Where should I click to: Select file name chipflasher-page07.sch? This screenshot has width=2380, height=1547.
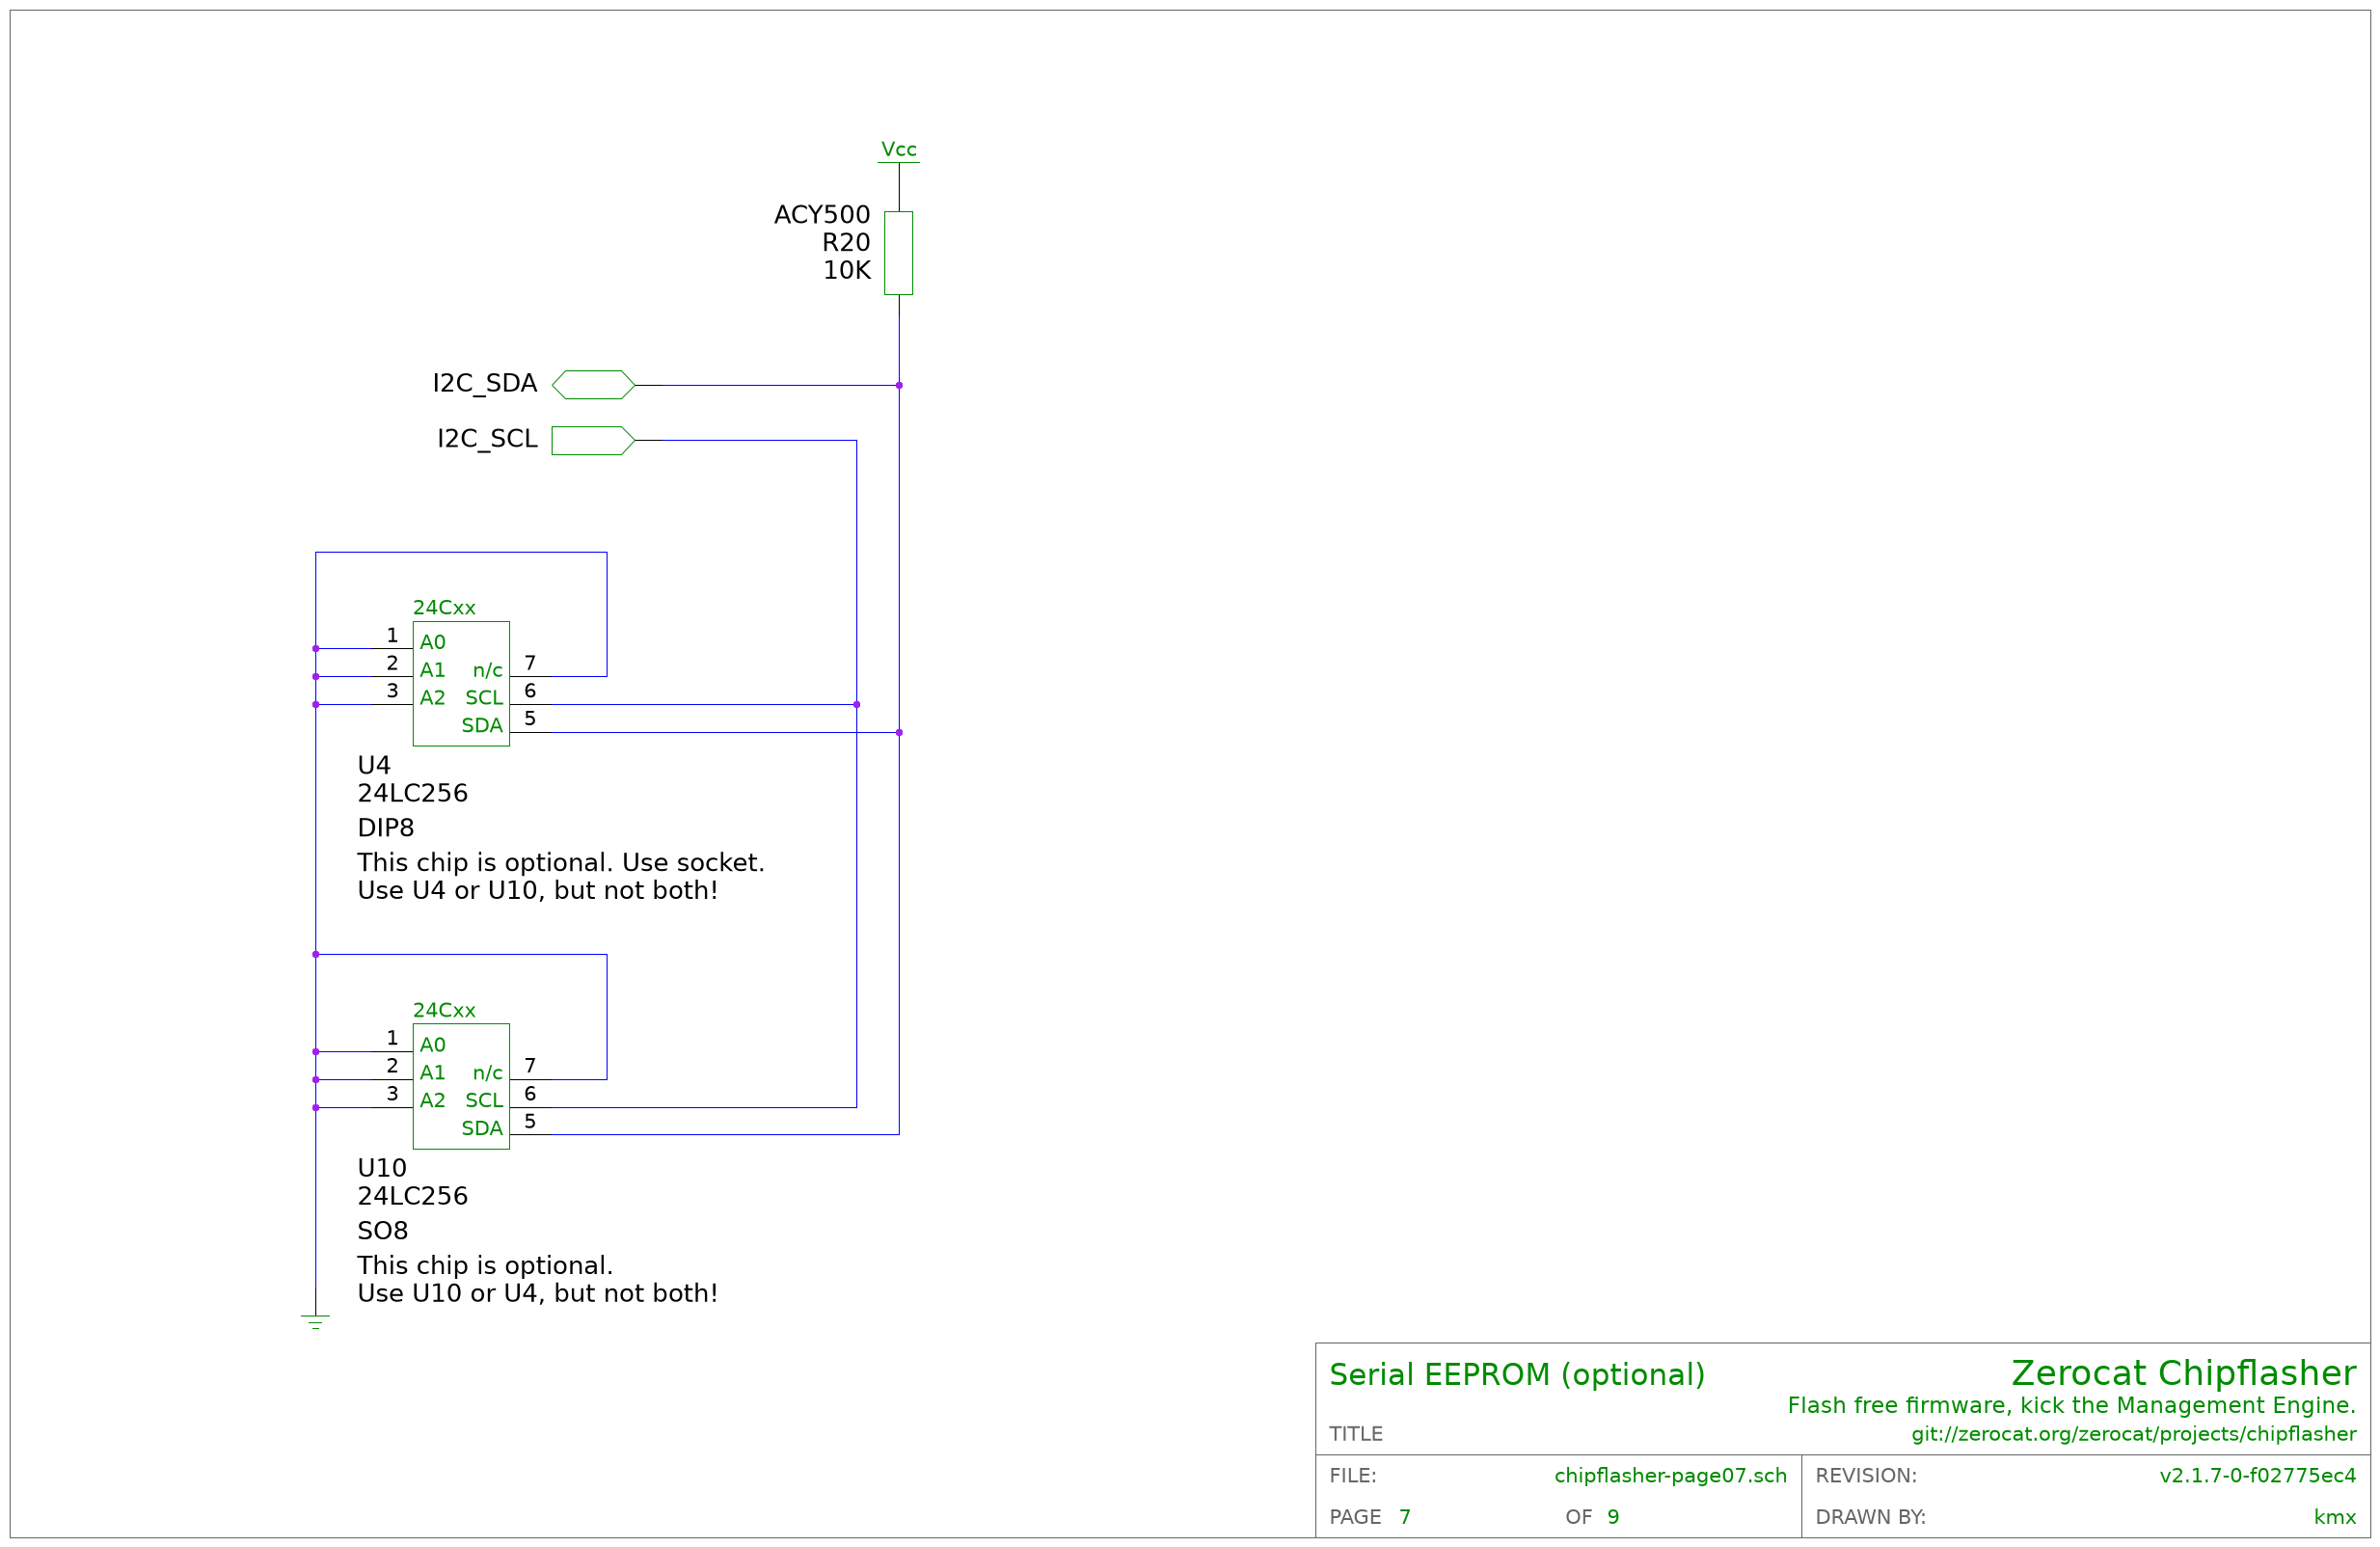1670,1476
